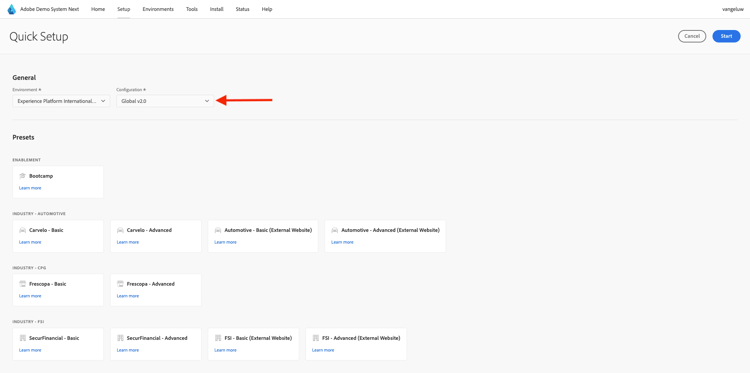Image resolution: width=750 pixels, height=373 pixels.
Task: Click the blue Start button
Action: click(x=726, y=36)
